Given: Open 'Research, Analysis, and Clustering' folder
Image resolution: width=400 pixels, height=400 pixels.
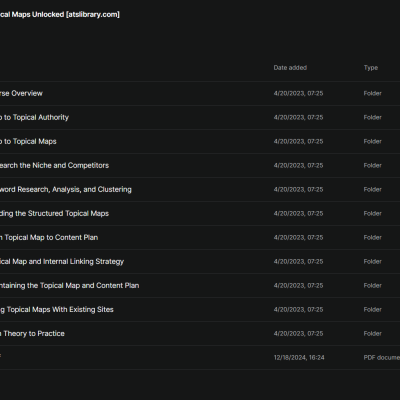Looking at the screenshot, I should (66, 189).
